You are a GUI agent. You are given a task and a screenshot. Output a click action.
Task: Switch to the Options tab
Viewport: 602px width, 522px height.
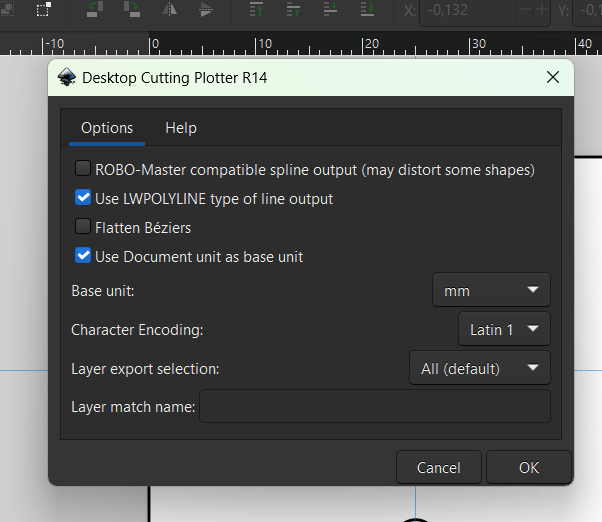(x=107, y=128)
